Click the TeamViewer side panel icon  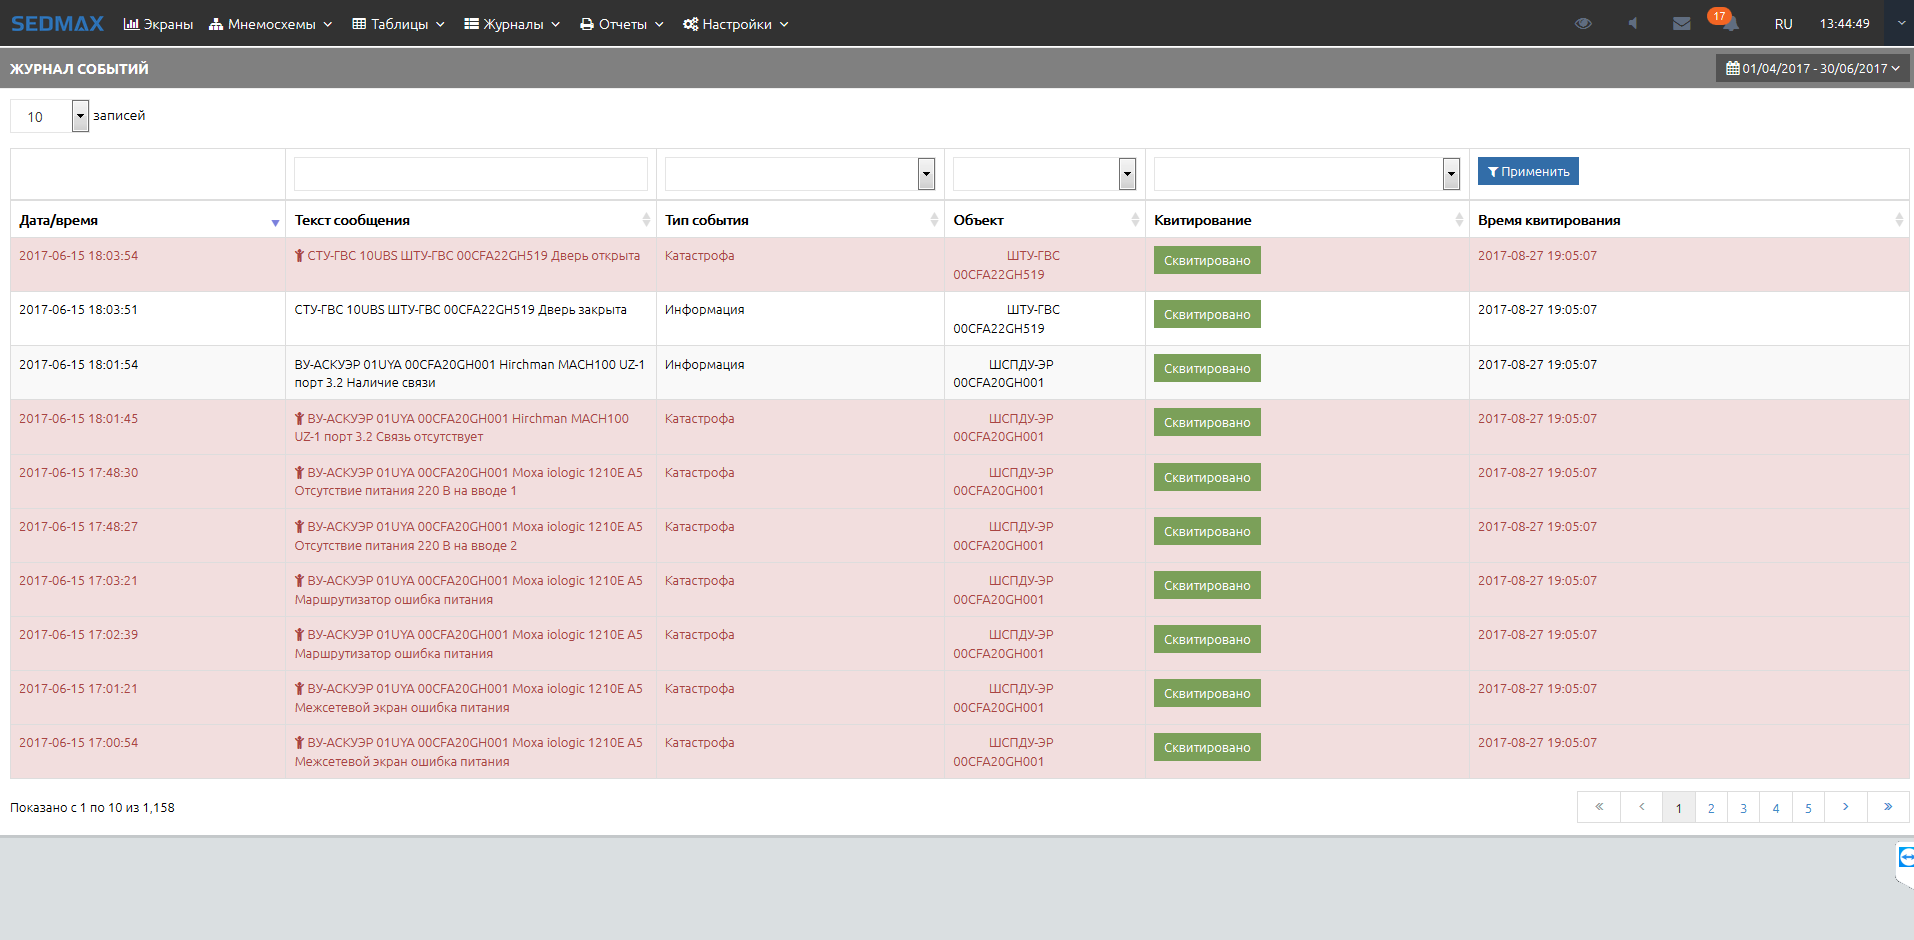click(x=1905, y=858)
